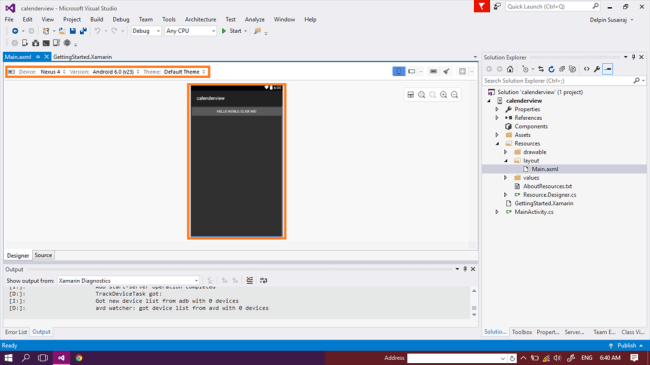
Task: Open the Show output from dropdown
Action: coord(129,281)
